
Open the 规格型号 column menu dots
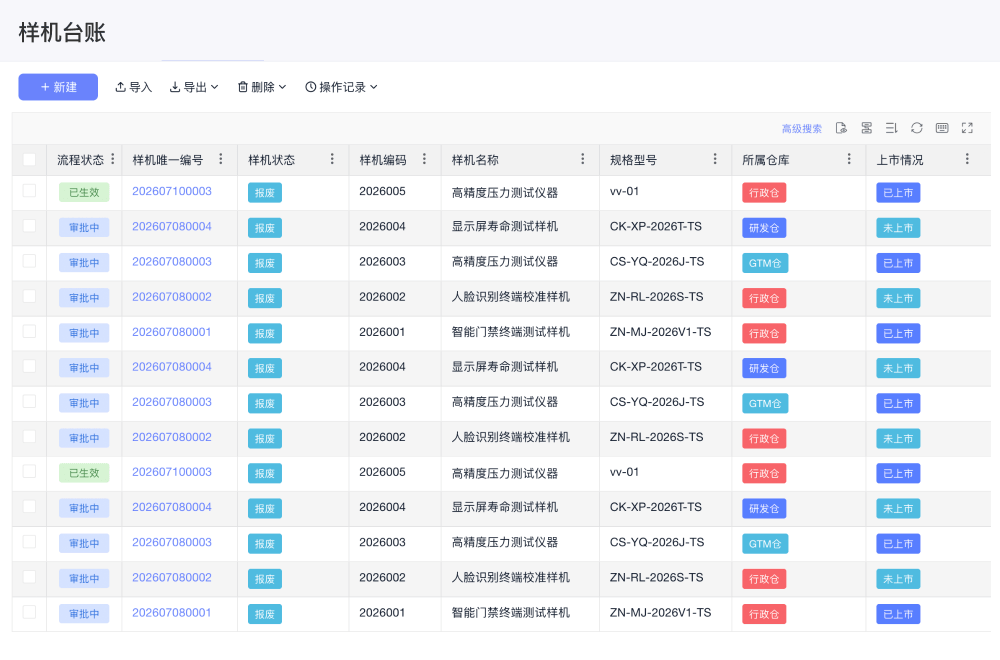tap(715, 159)
